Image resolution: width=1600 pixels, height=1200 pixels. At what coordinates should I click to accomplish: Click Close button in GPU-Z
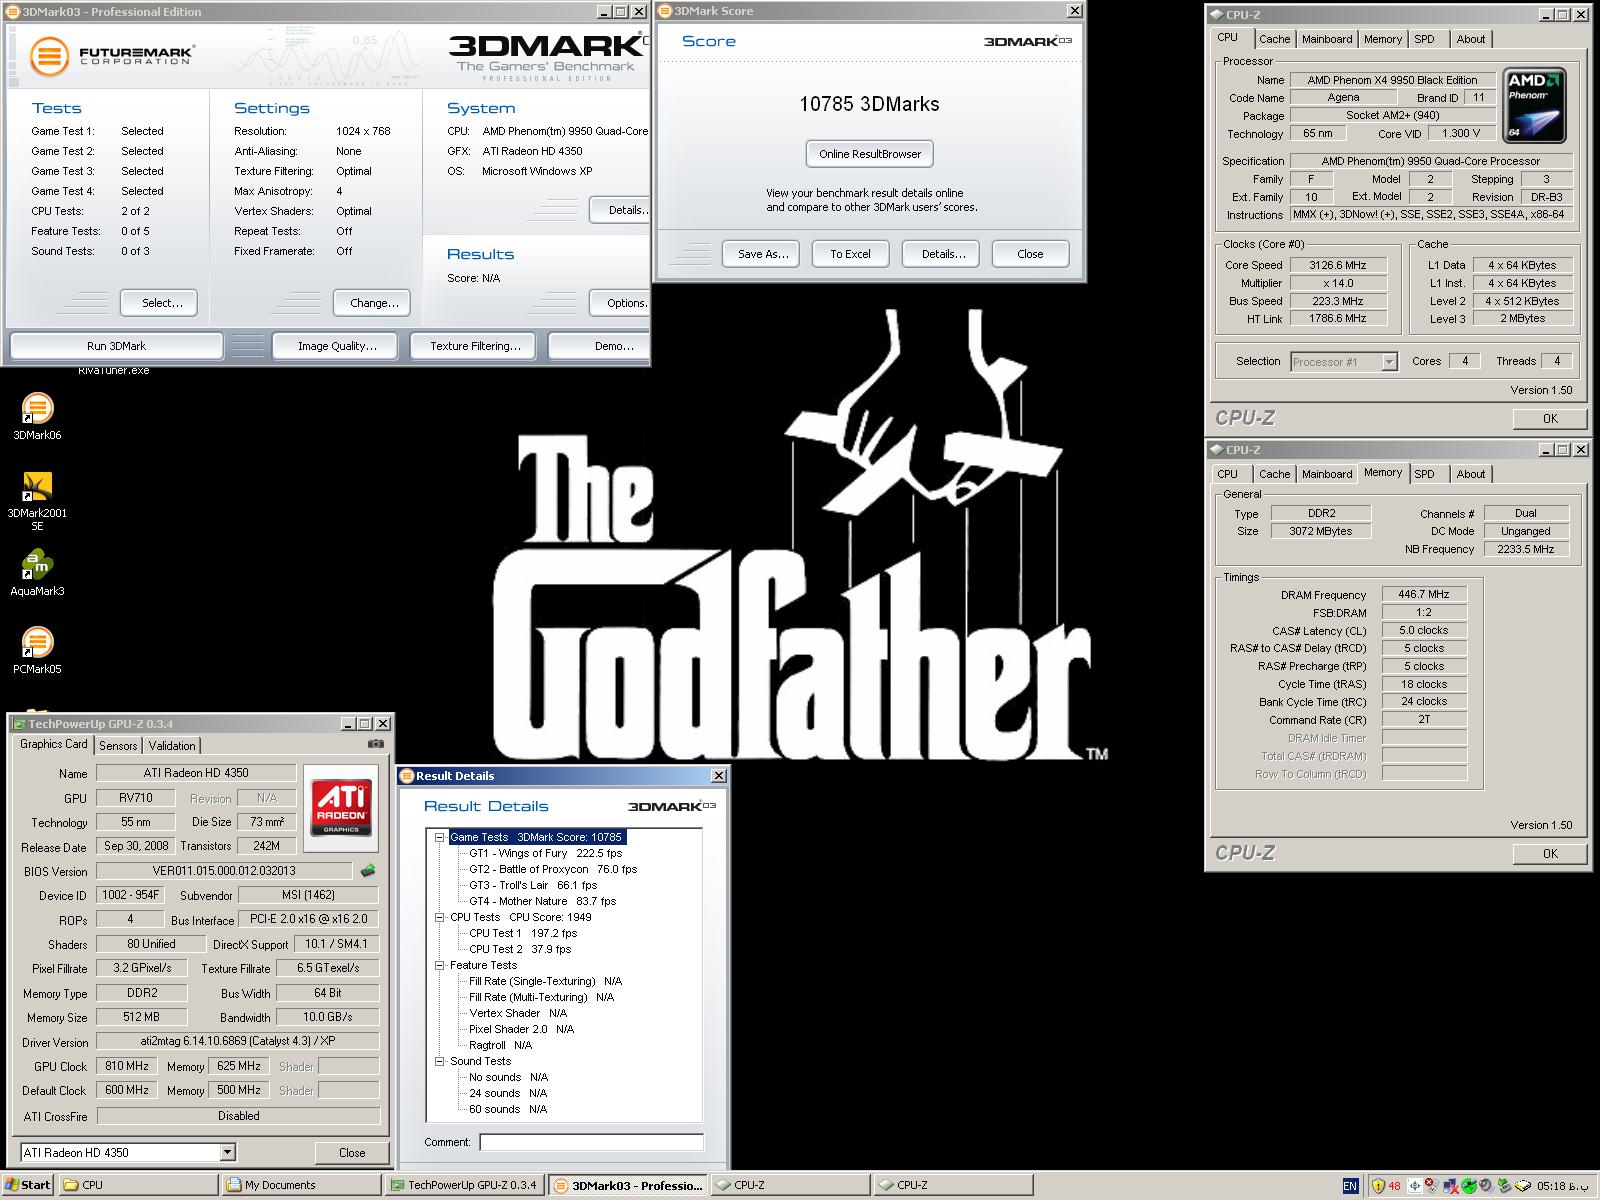tap(352, 1153)
